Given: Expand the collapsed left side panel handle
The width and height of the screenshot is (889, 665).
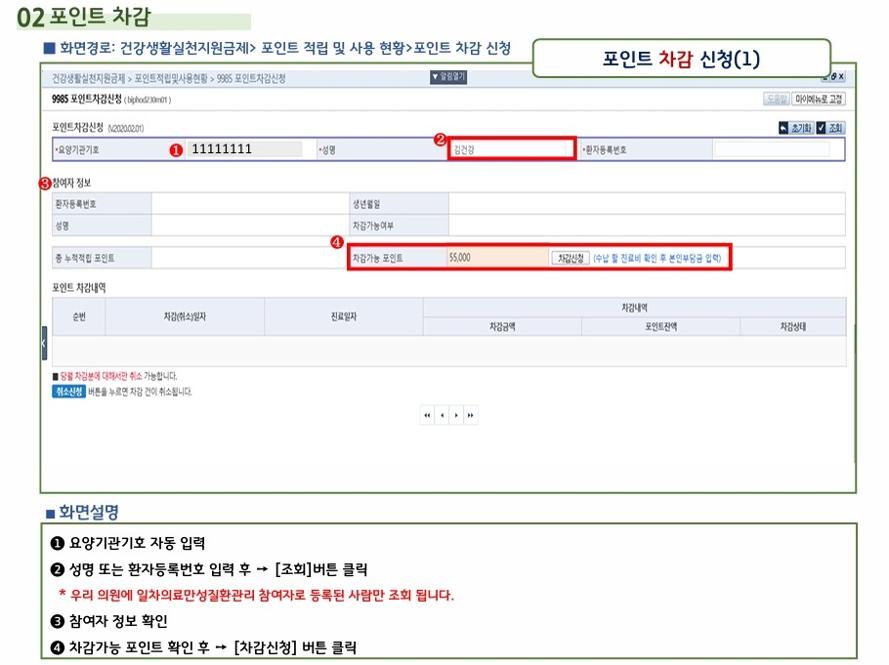Looking at the screenshot, I should 44,343.
